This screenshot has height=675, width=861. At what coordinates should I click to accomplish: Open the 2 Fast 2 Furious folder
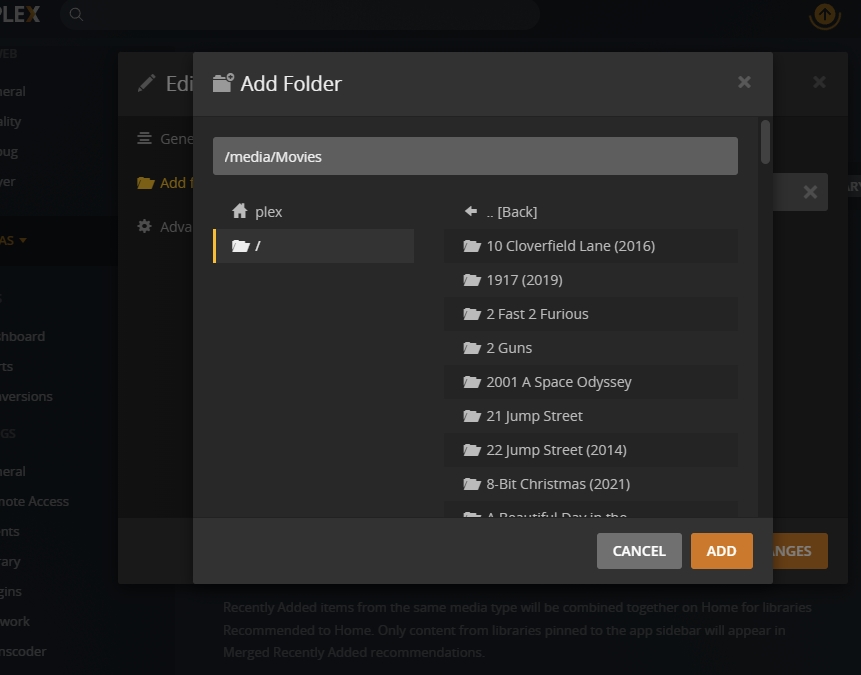[590, 314]
